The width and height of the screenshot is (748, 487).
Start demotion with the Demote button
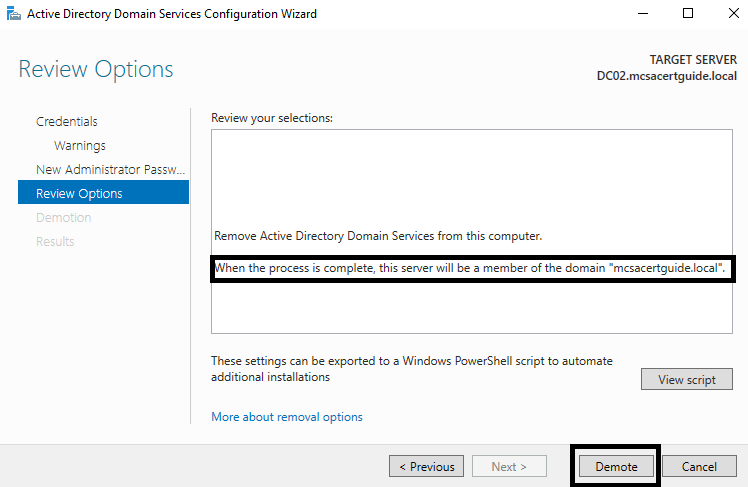click(x=615, y=467)
